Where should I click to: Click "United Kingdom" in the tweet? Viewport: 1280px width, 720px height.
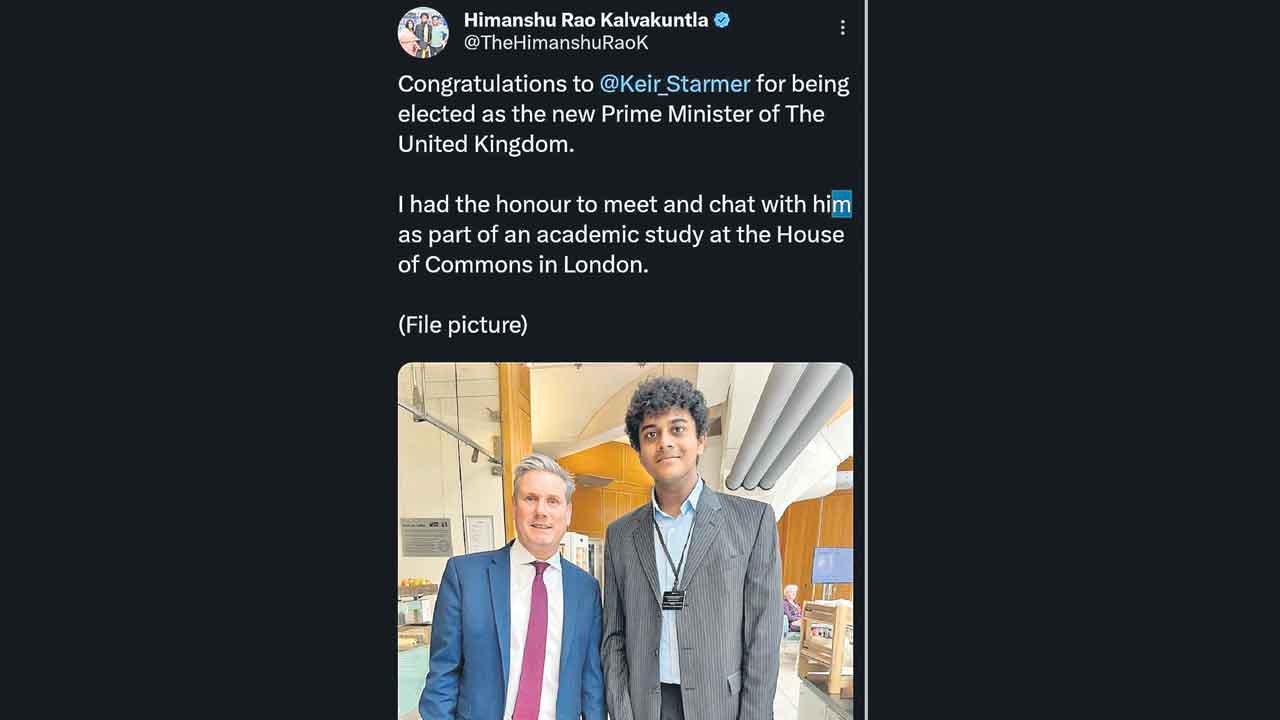485,144
